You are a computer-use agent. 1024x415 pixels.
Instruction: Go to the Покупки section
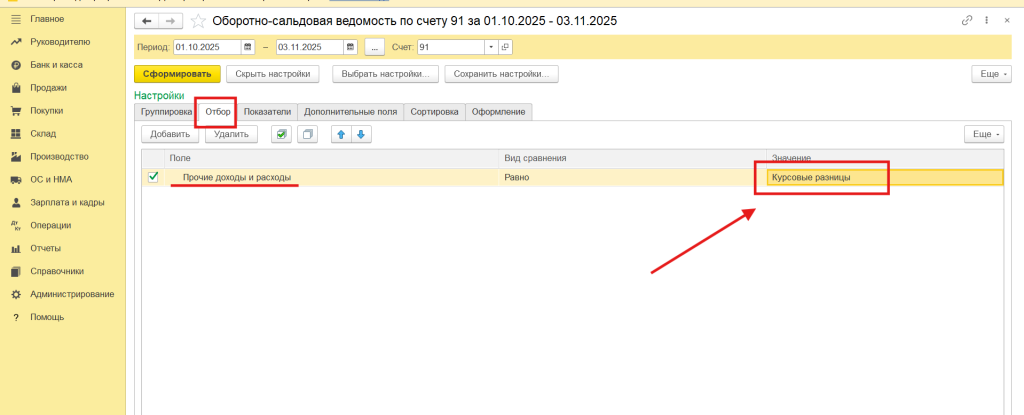(46, 110)
